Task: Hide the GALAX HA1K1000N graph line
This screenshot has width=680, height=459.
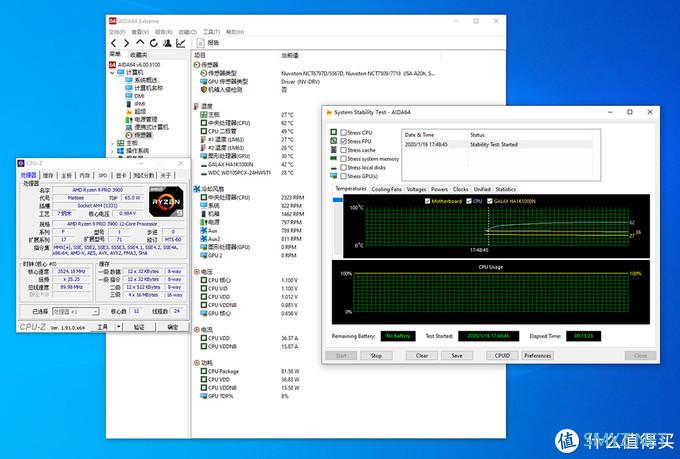Action: pos(490,201)
